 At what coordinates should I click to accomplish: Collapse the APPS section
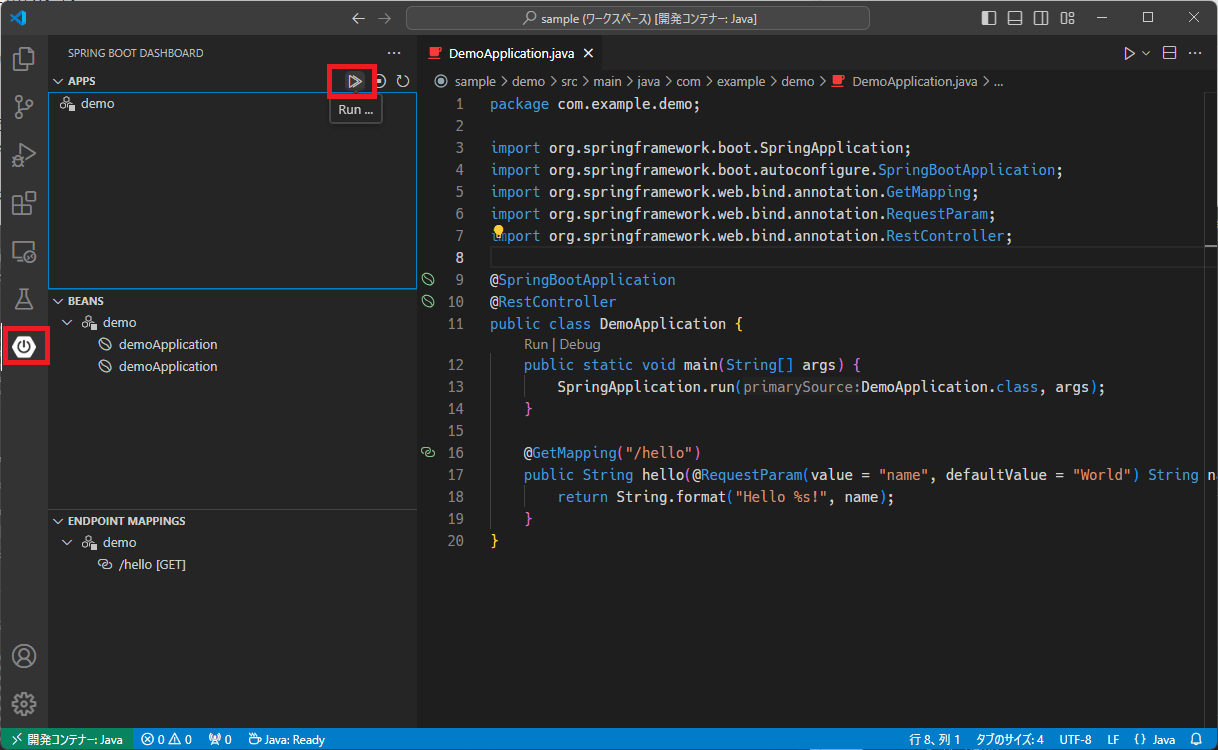tap(58, 81)
